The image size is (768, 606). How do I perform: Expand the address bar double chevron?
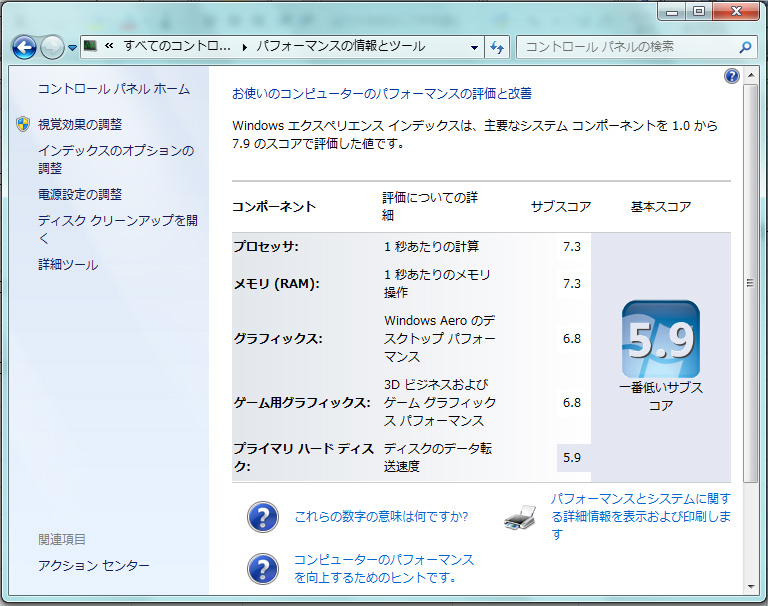(x=109, y=46)
